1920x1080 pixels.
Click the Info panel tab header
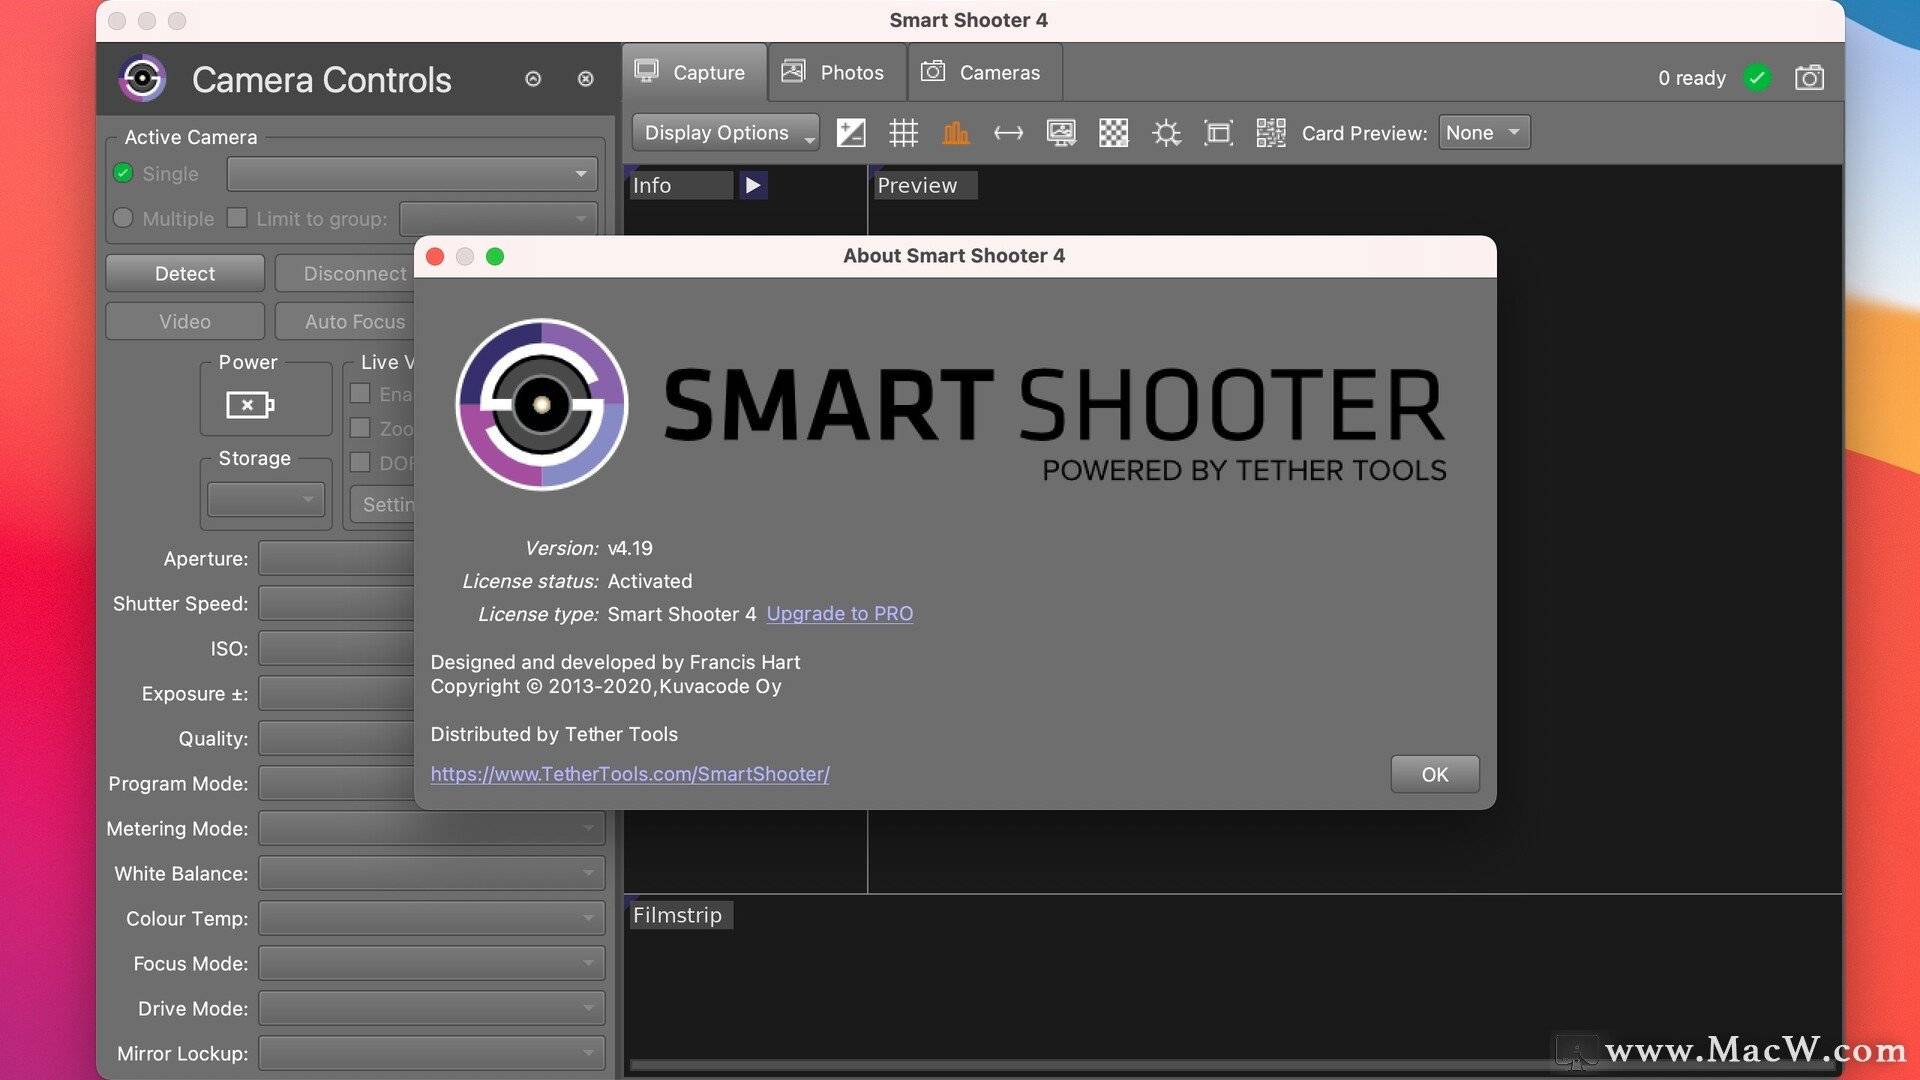coord(681,185)
